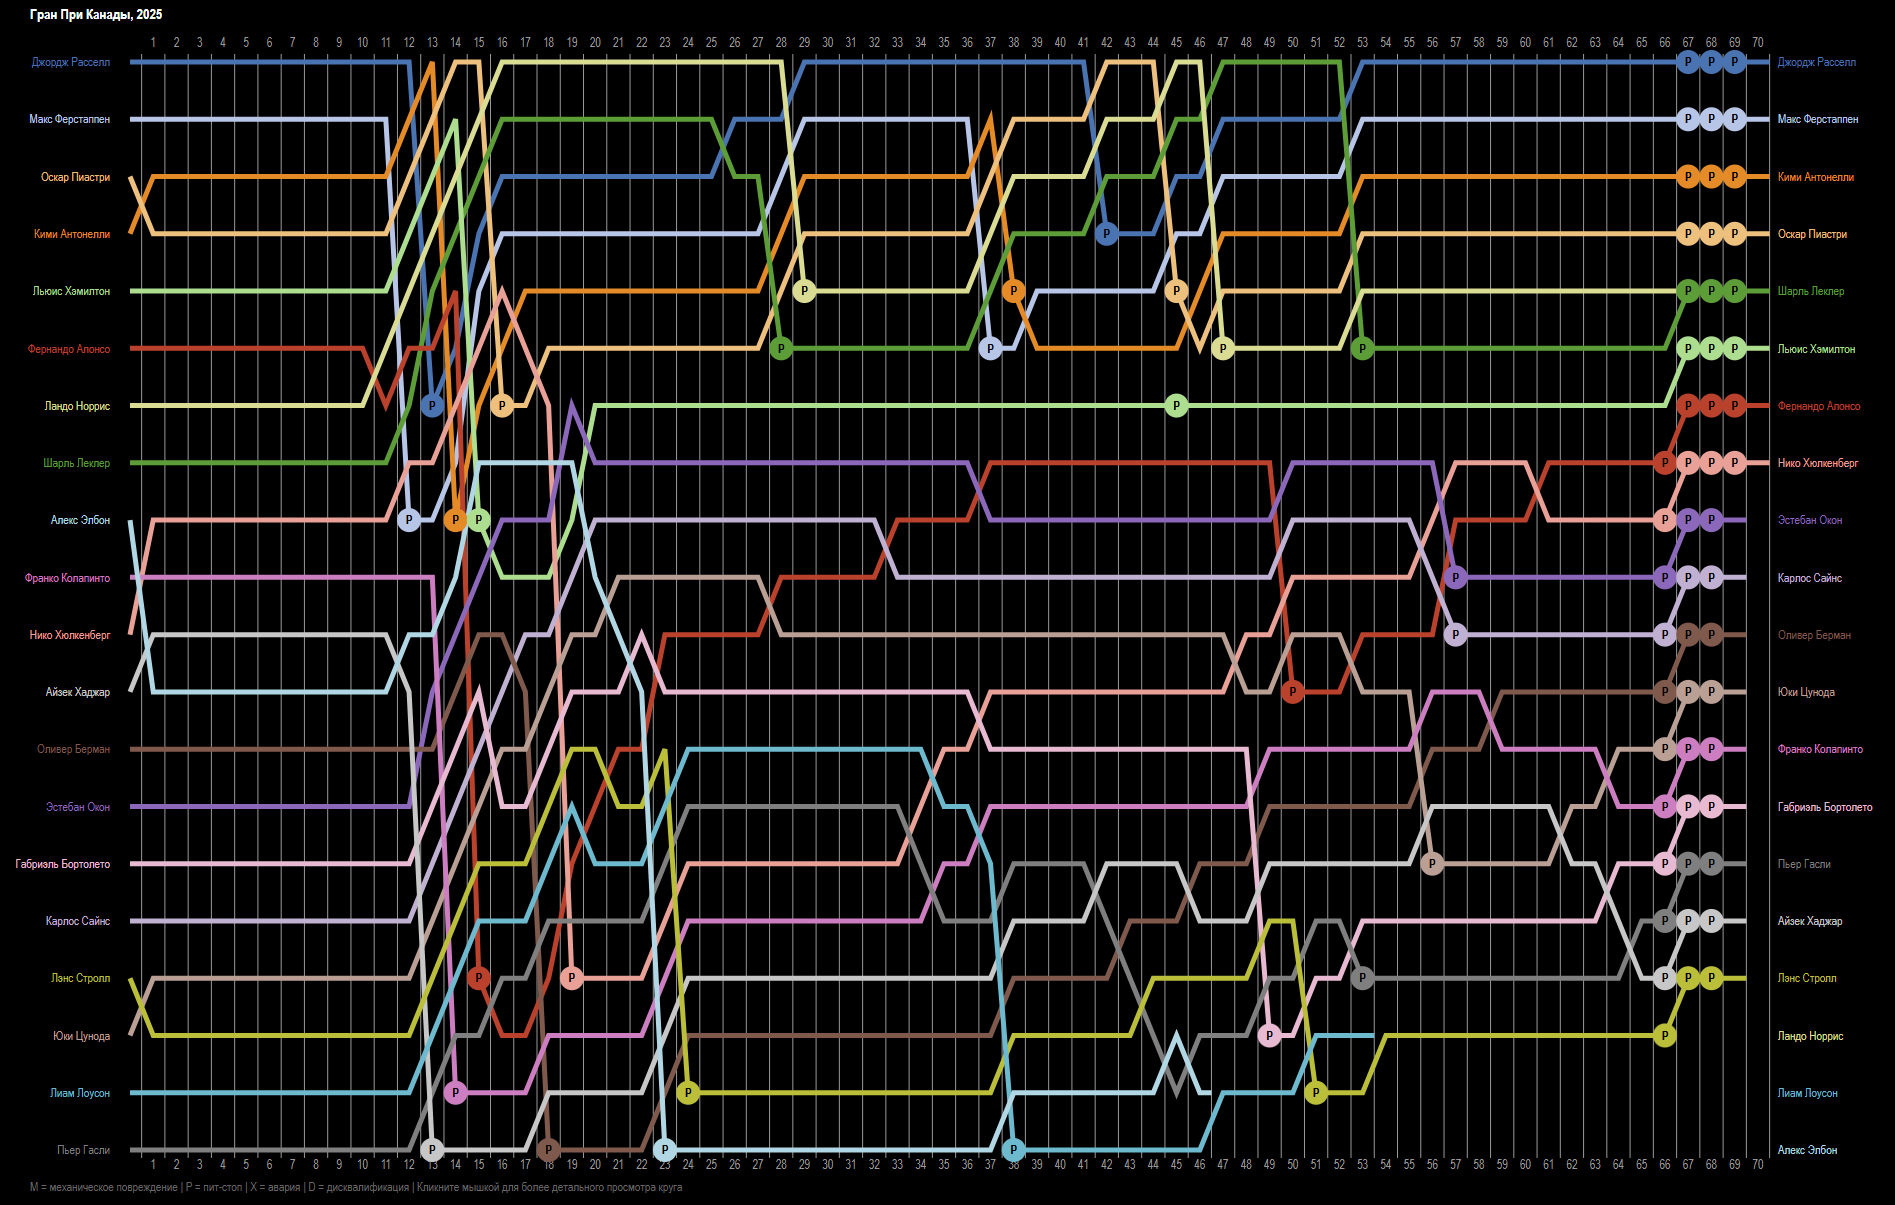Click right-side finishing label Карлос Сайнс
This screenshot has width=1895, height=1205.
1810,578
